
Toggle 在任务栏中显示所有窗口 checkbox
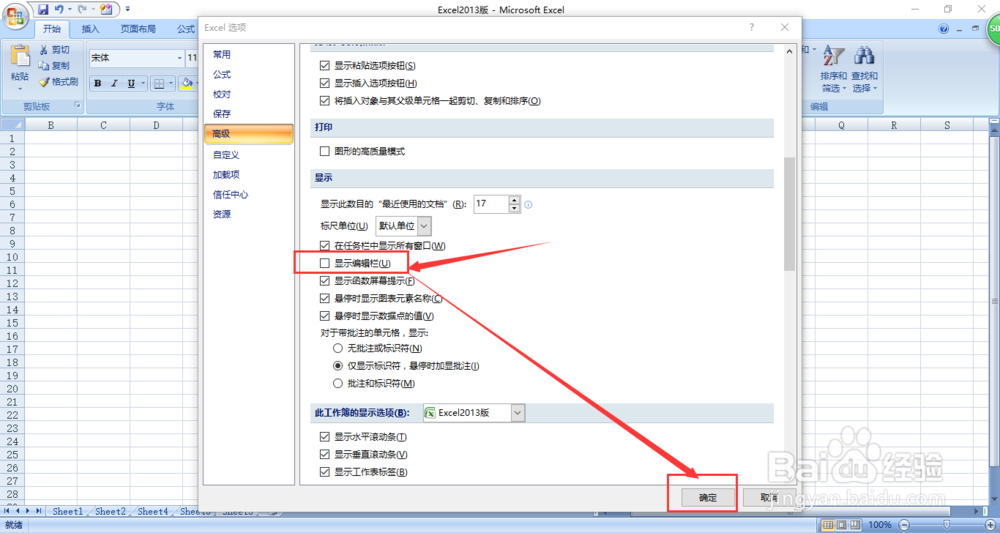325,245
